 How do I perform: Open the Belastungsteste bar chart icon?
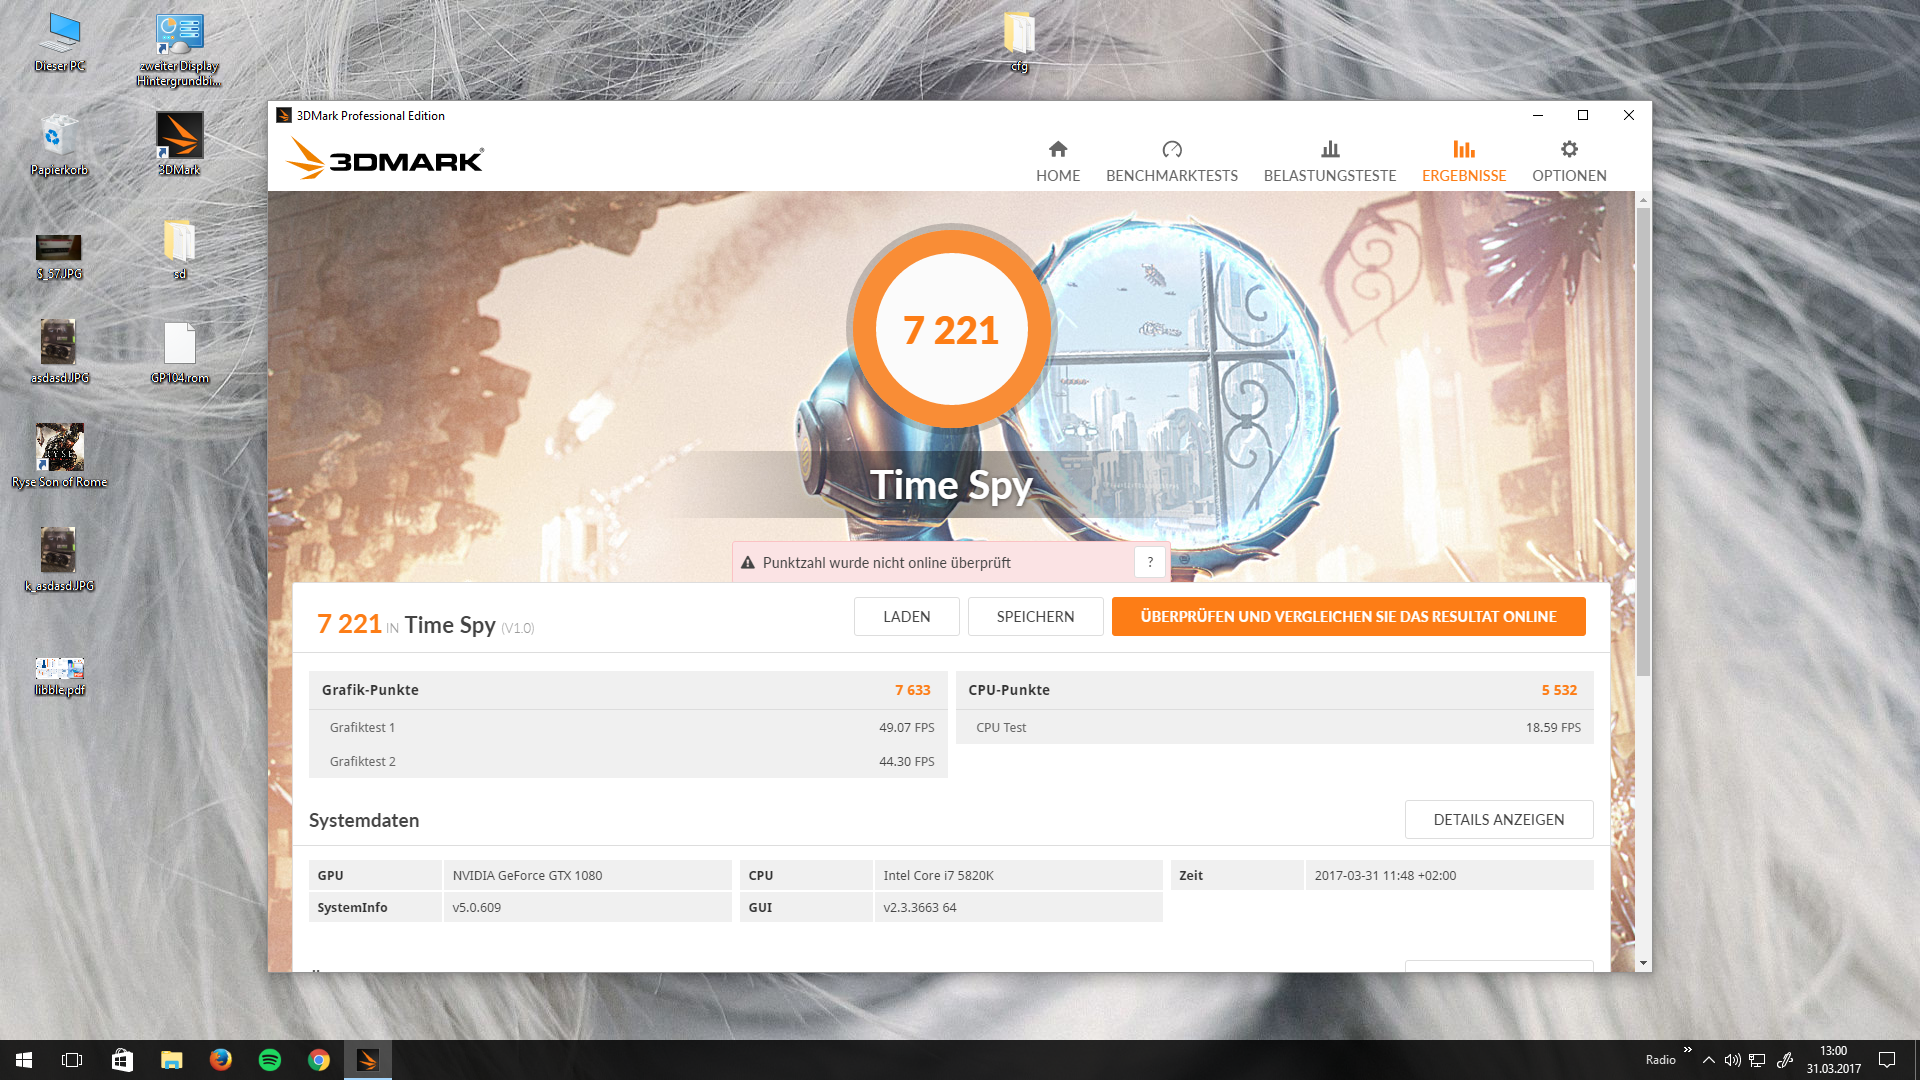[1329, 150]
